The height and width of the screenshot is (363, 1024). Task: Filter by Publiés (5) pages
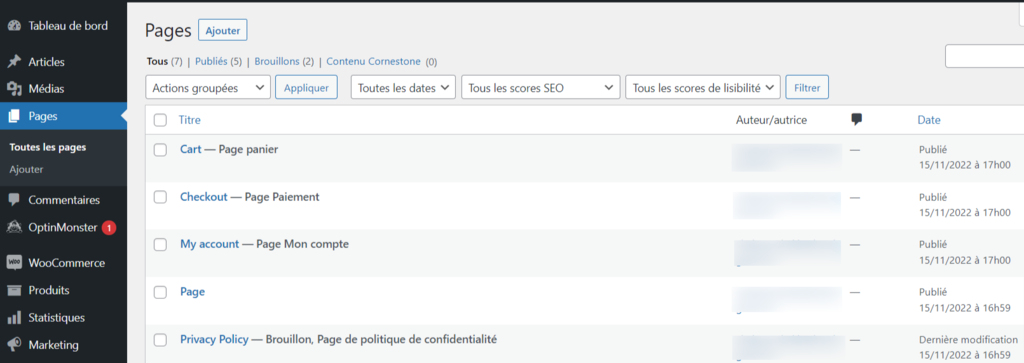click(x=218, y=62)
